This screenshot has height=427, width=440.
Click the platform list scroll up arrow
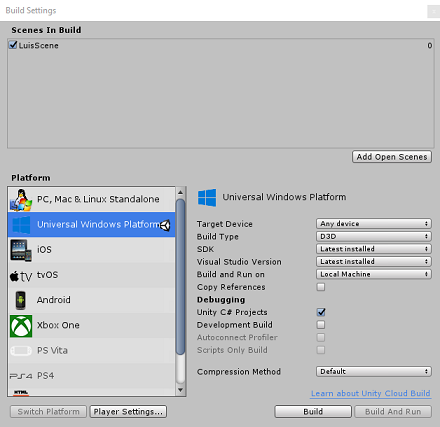click(x=180, y=192)
